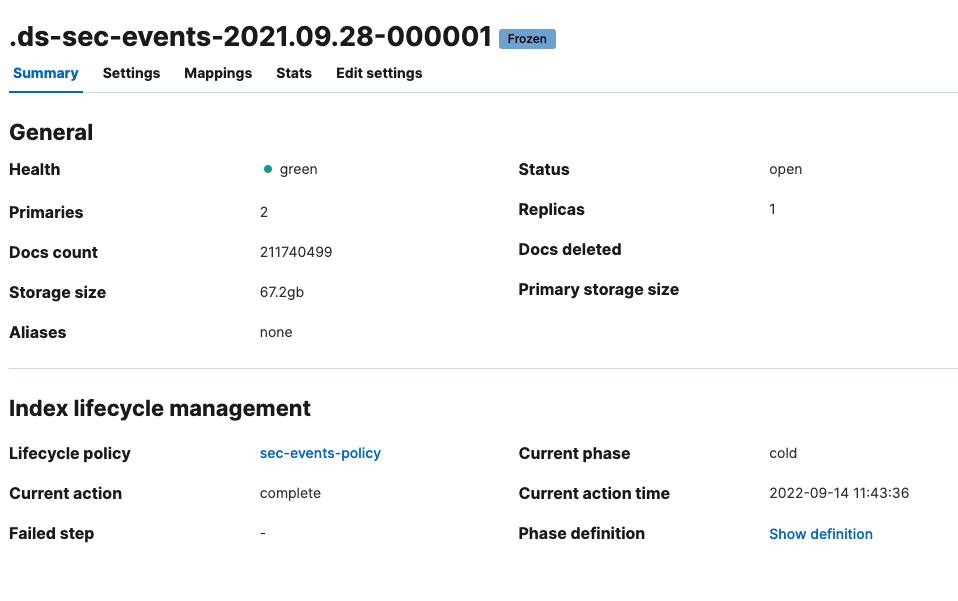
Task: View the Stats tab
Action: tap(294, 73)
